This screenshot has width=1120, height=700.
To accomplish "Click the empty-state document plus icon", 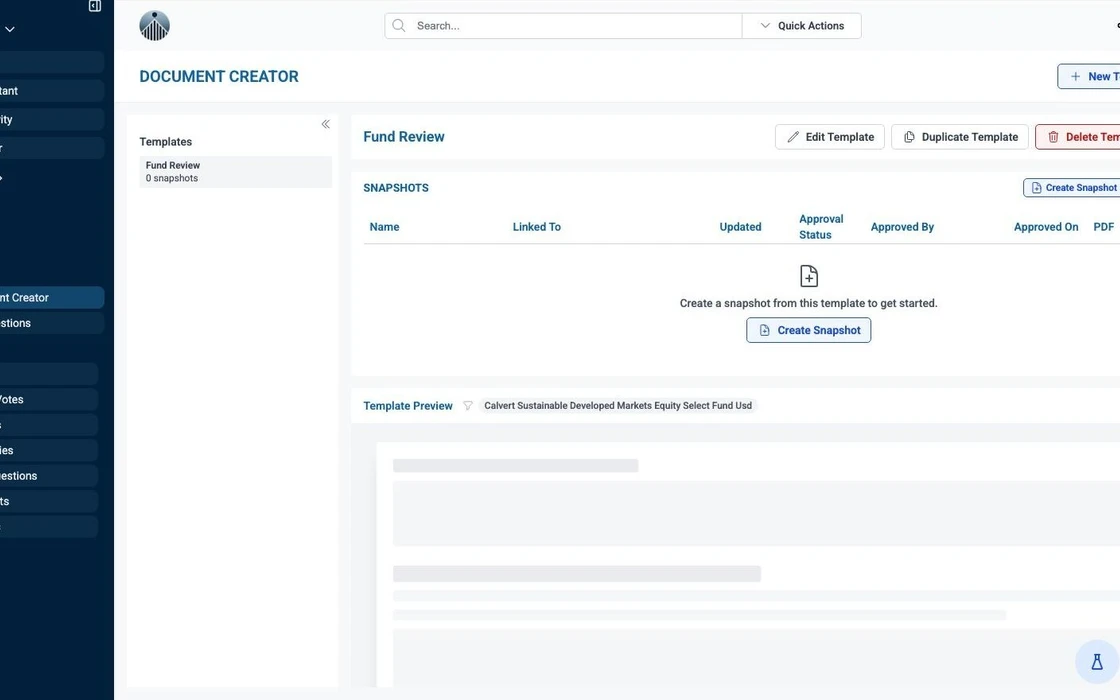I will [x=809, y=276].
